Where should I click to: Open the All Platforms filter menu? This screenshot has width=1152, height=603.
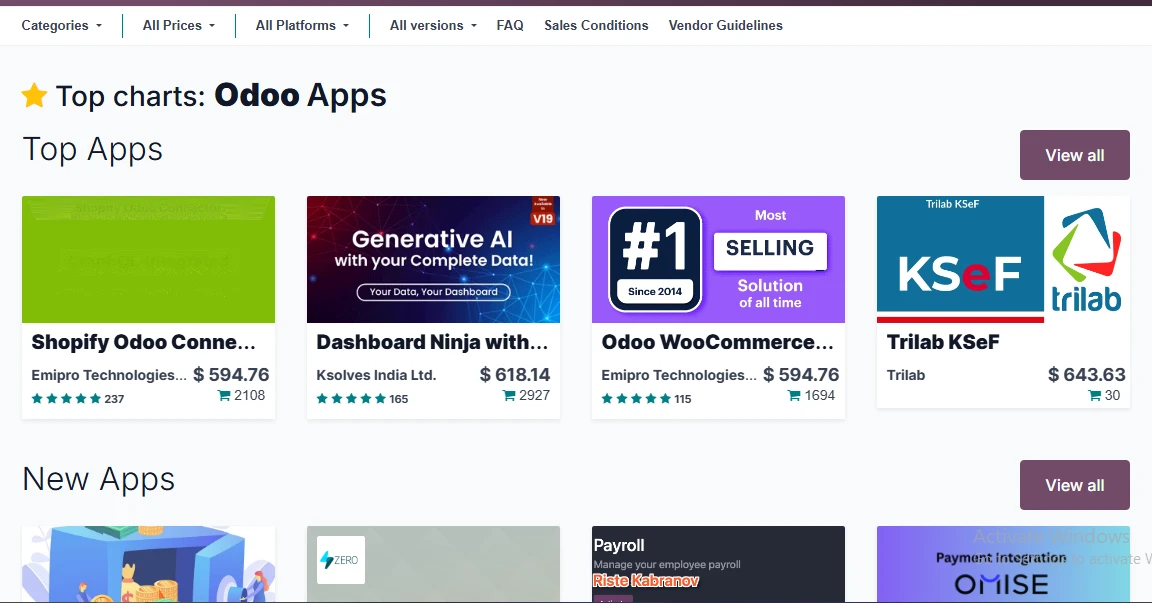(302, 25)
